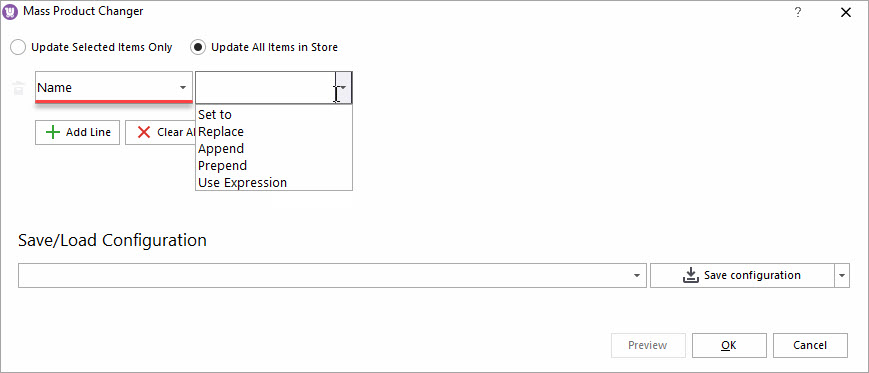Click the OK button
The image size is (869, 373).
coord(729,345)
